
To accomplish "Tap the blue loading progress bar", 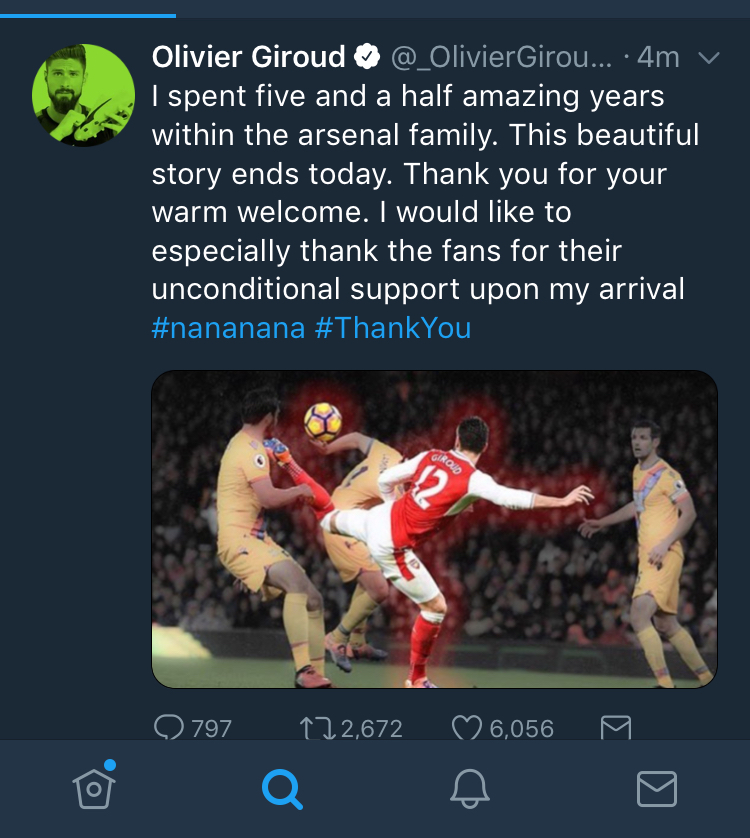I will pos(88,15).
